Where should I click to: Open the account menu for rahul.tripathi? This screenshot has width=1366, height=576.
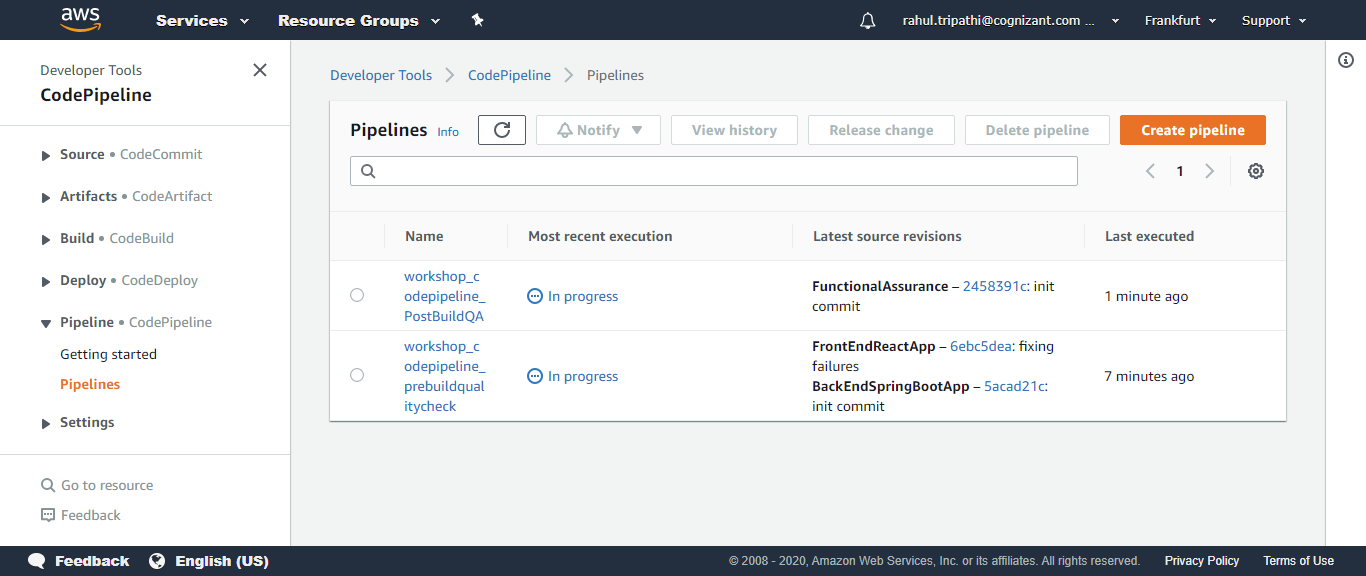[1012, 20]
